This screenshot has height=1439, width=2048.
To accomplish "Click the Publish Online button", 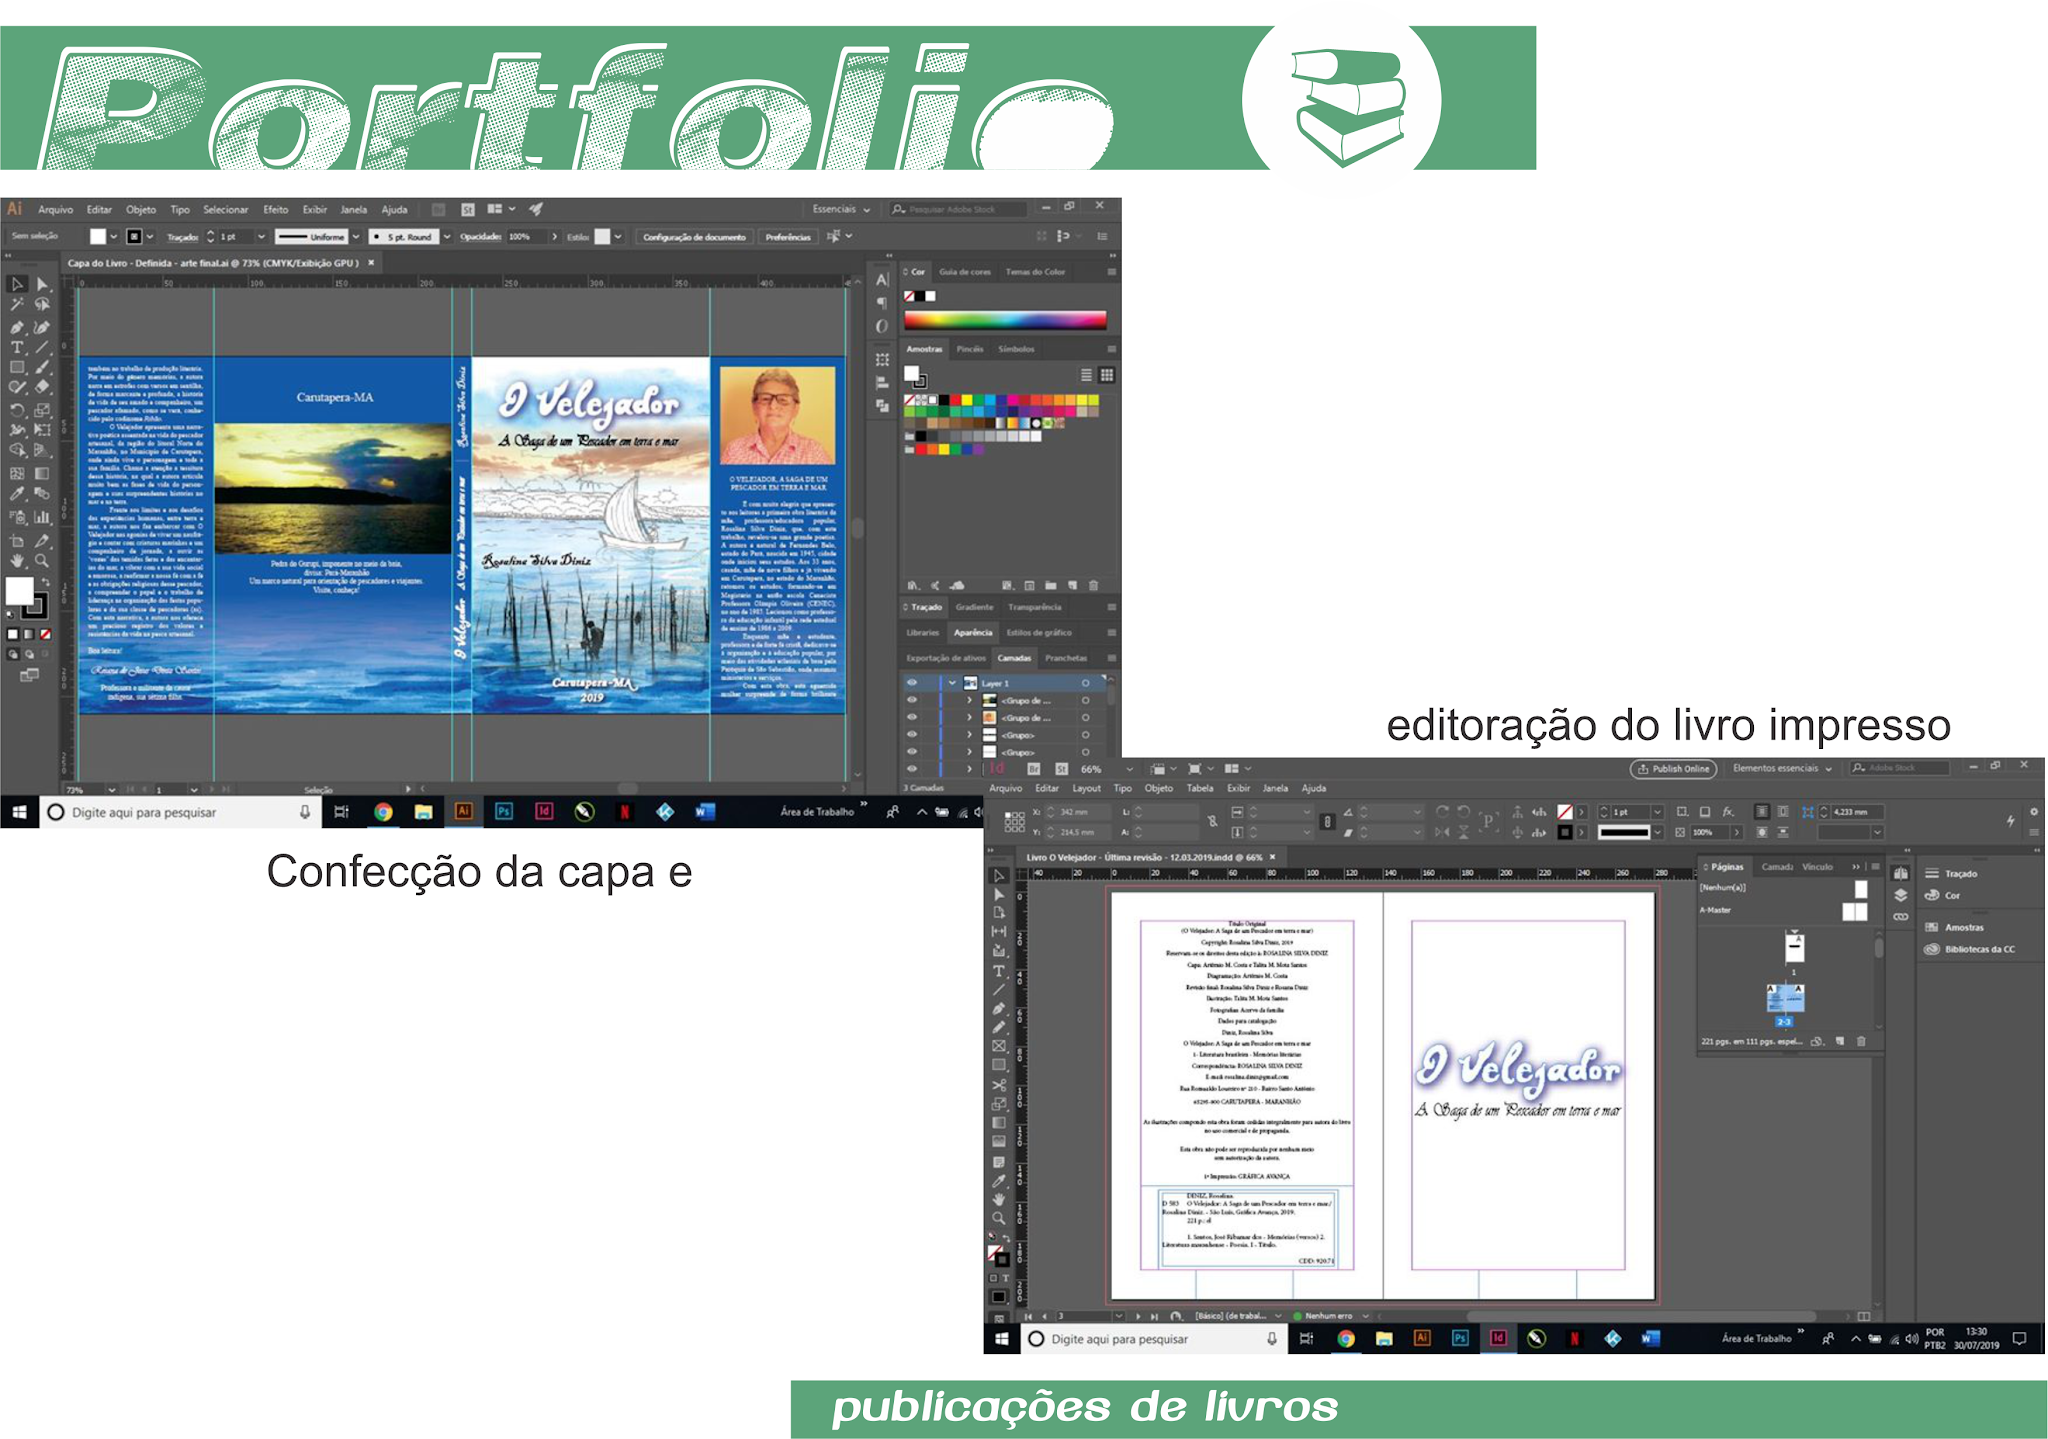I will (1673, 769).
